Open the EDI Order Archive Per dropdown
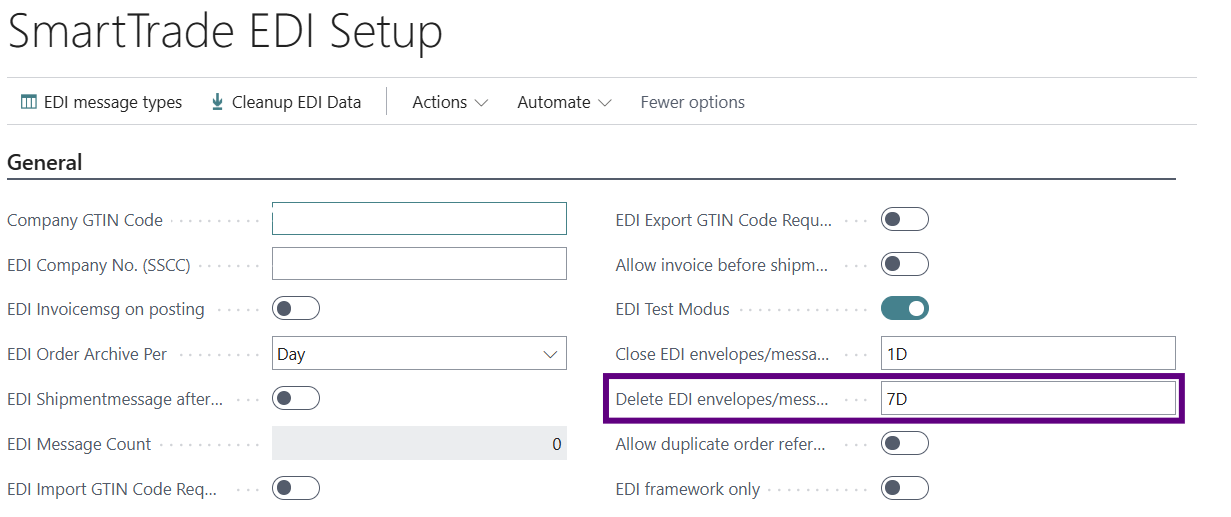The height and width of the screenshot is (517, 1231). [419, 354]
